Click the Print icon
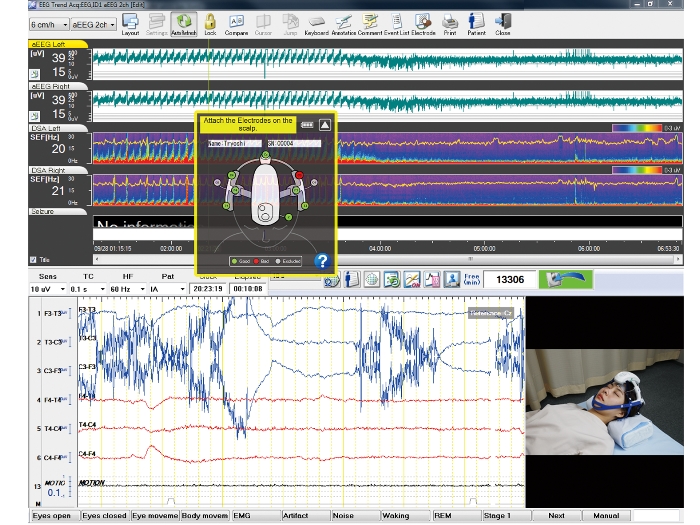Image resolution: width=700 pixels, height=525 pixels. [451, 23]
